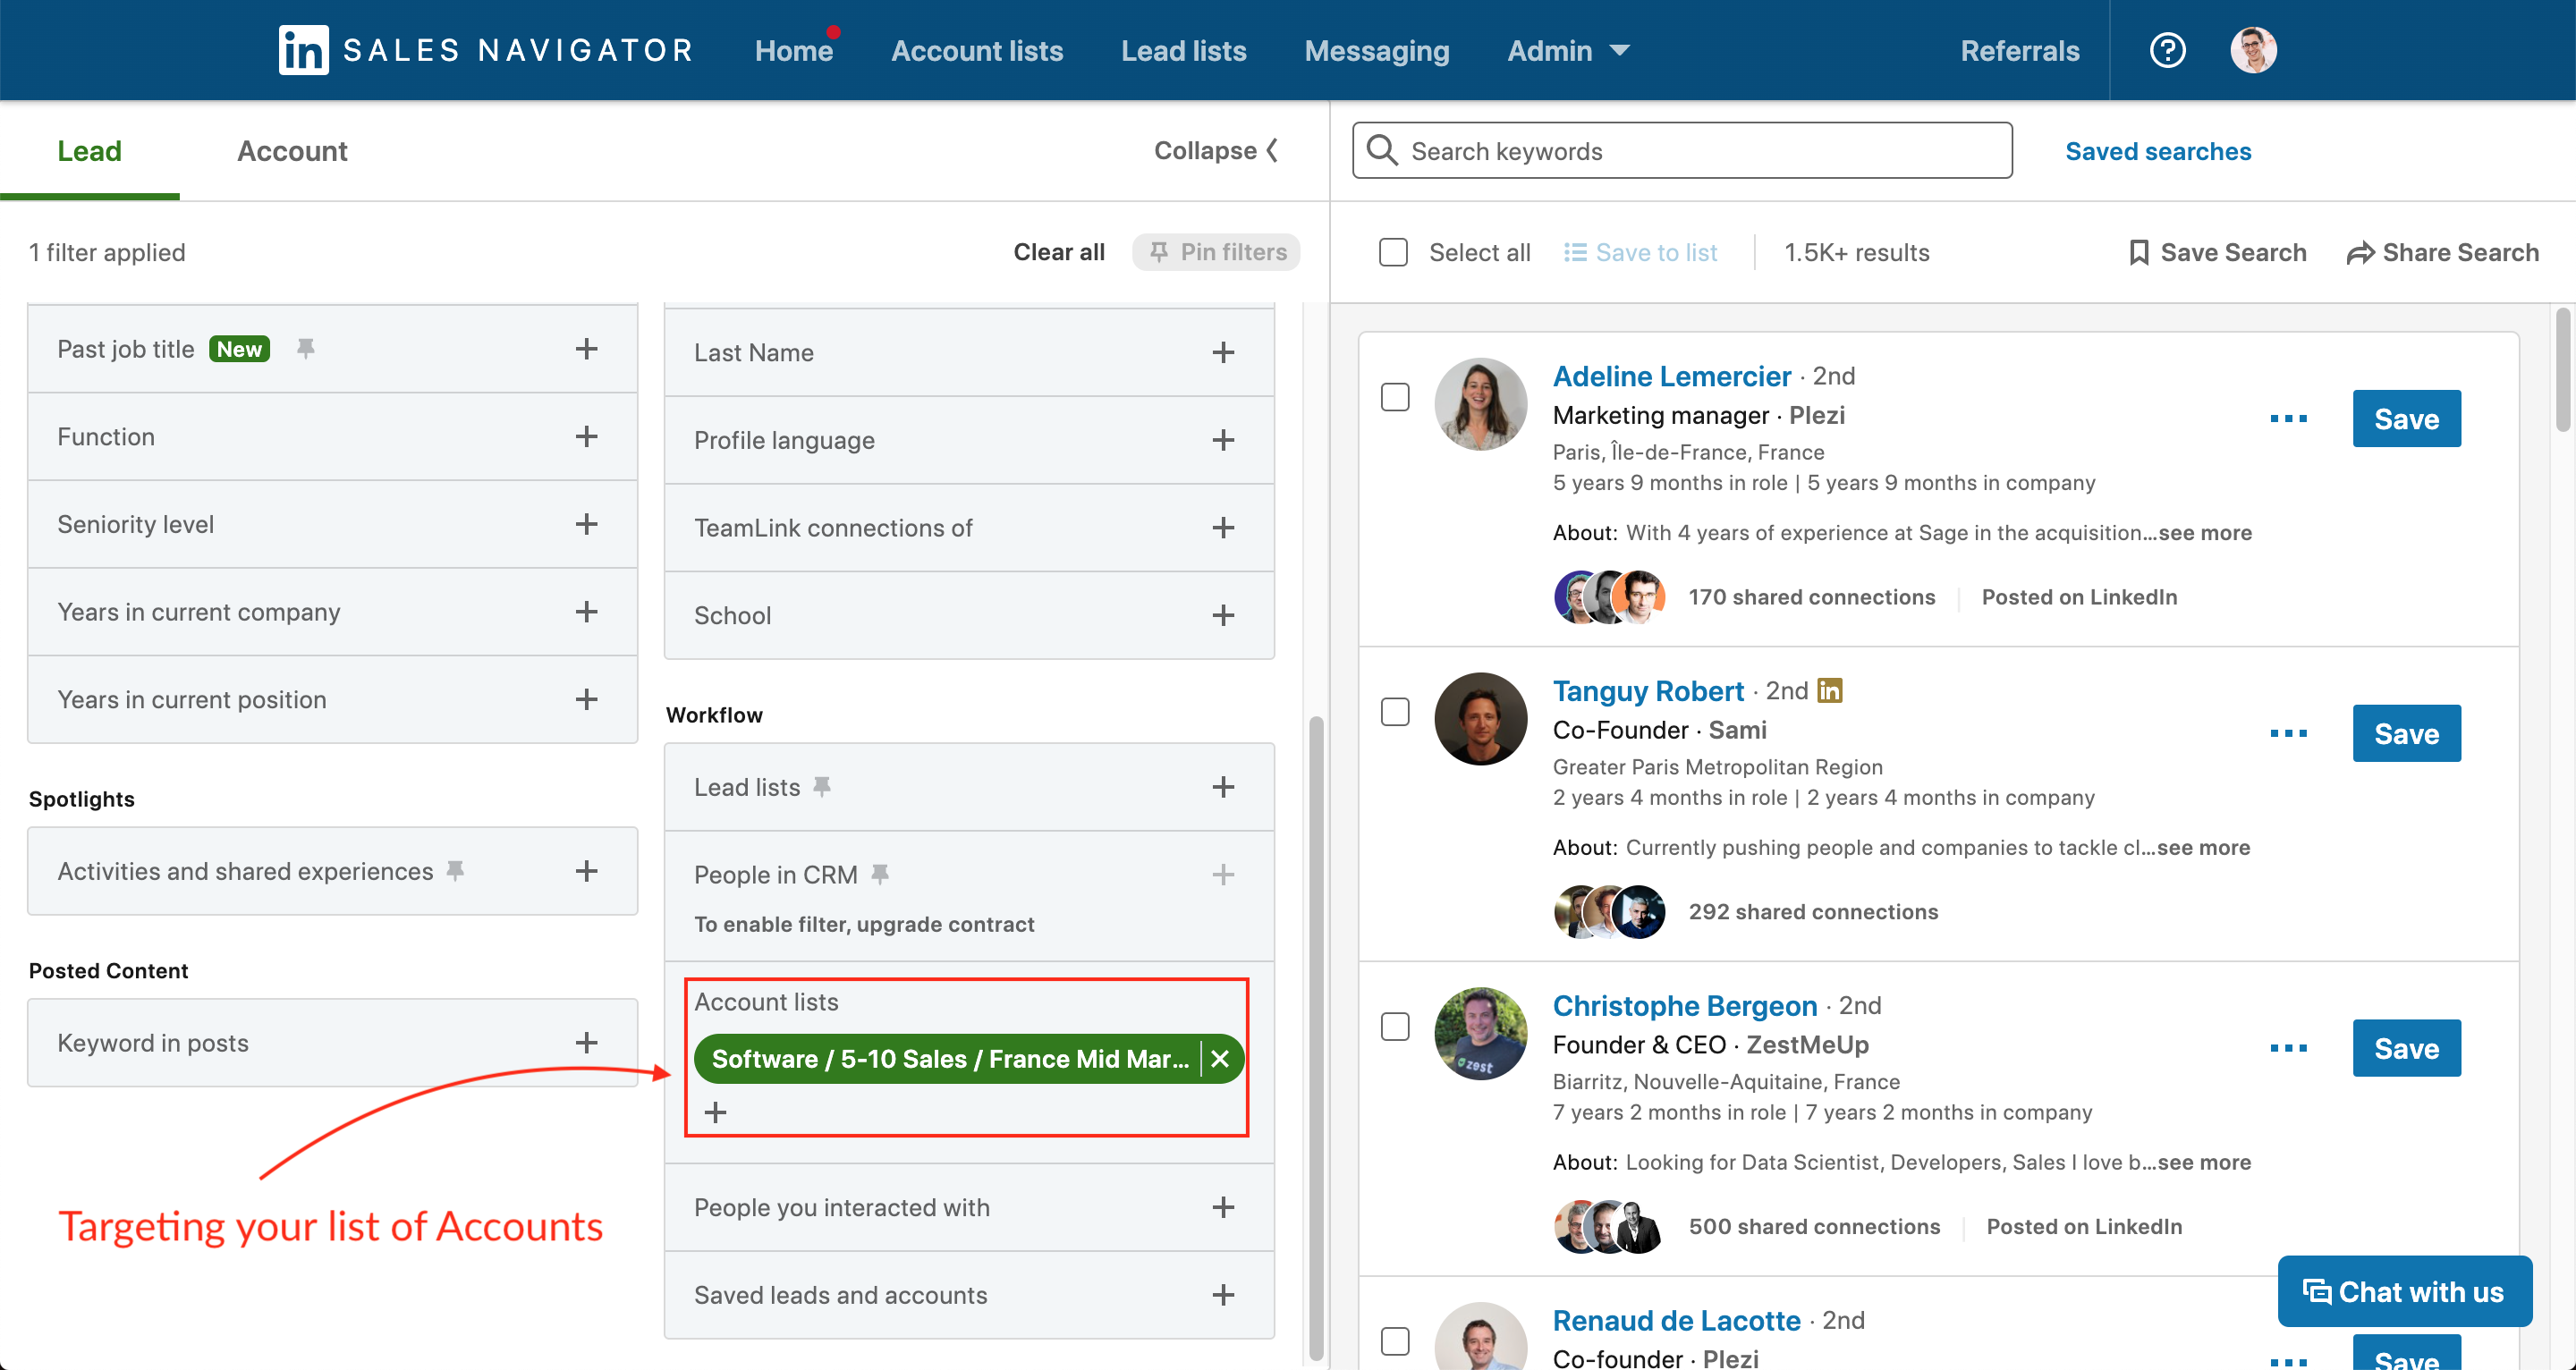The width and height of the screenshot is (2576, 1370).
Task: Switch to the Account tab
Action: pos(293,150)
